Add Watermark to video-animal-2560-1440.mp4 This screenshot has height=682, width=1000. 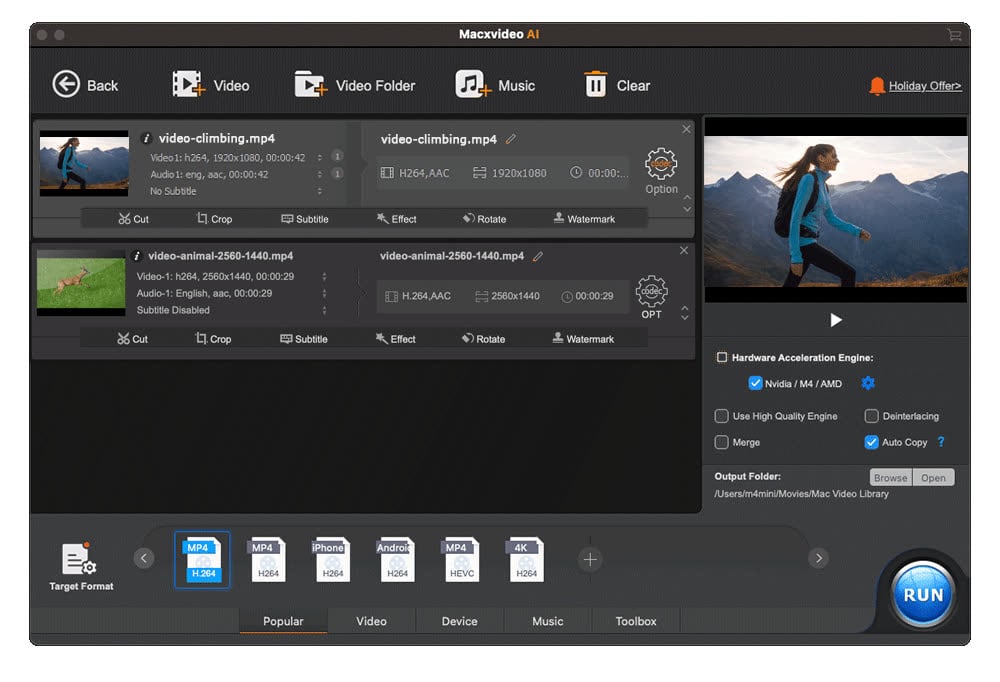[583, 339]
